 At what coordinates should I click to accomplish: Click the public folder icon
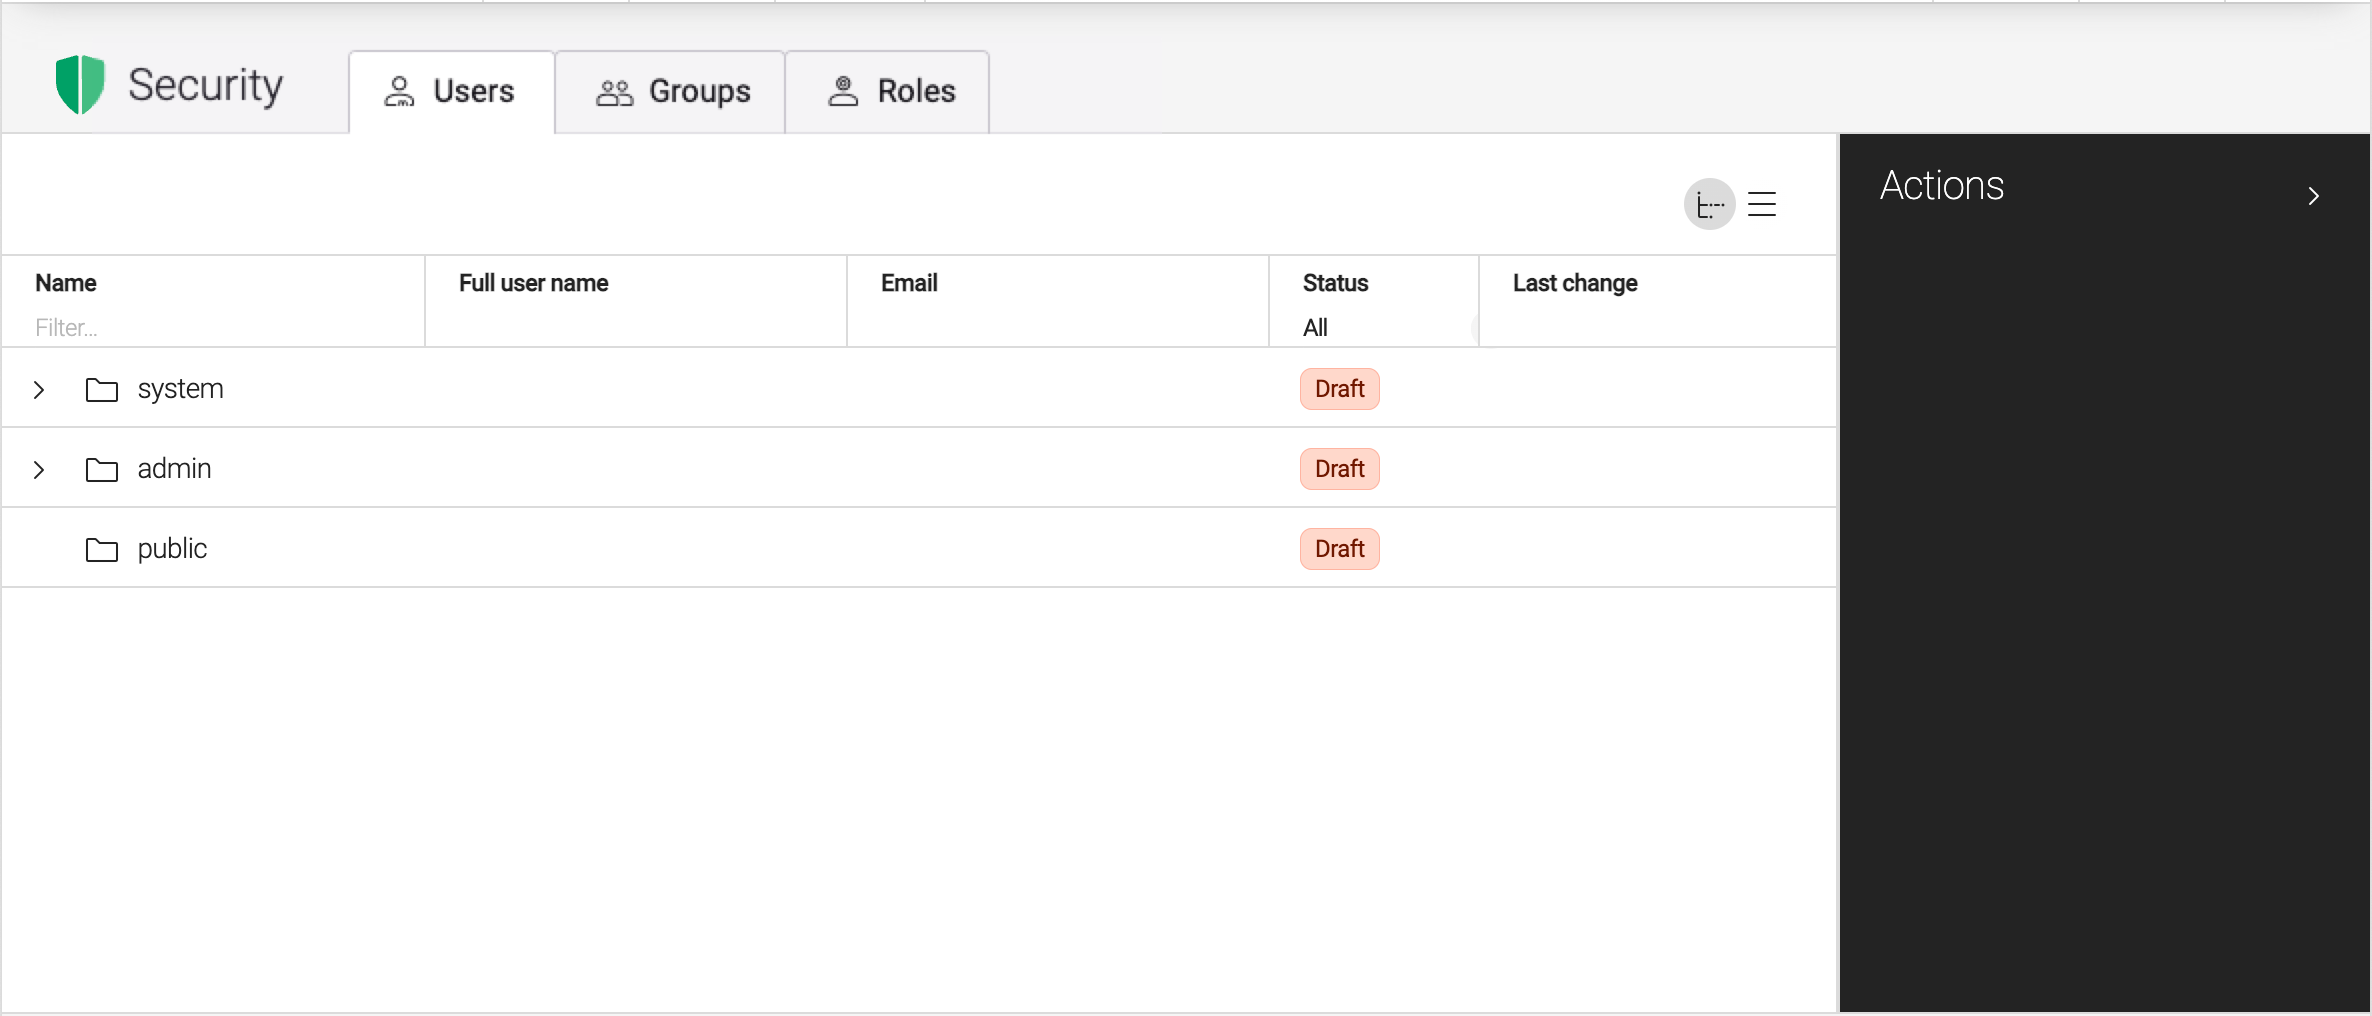102,550
